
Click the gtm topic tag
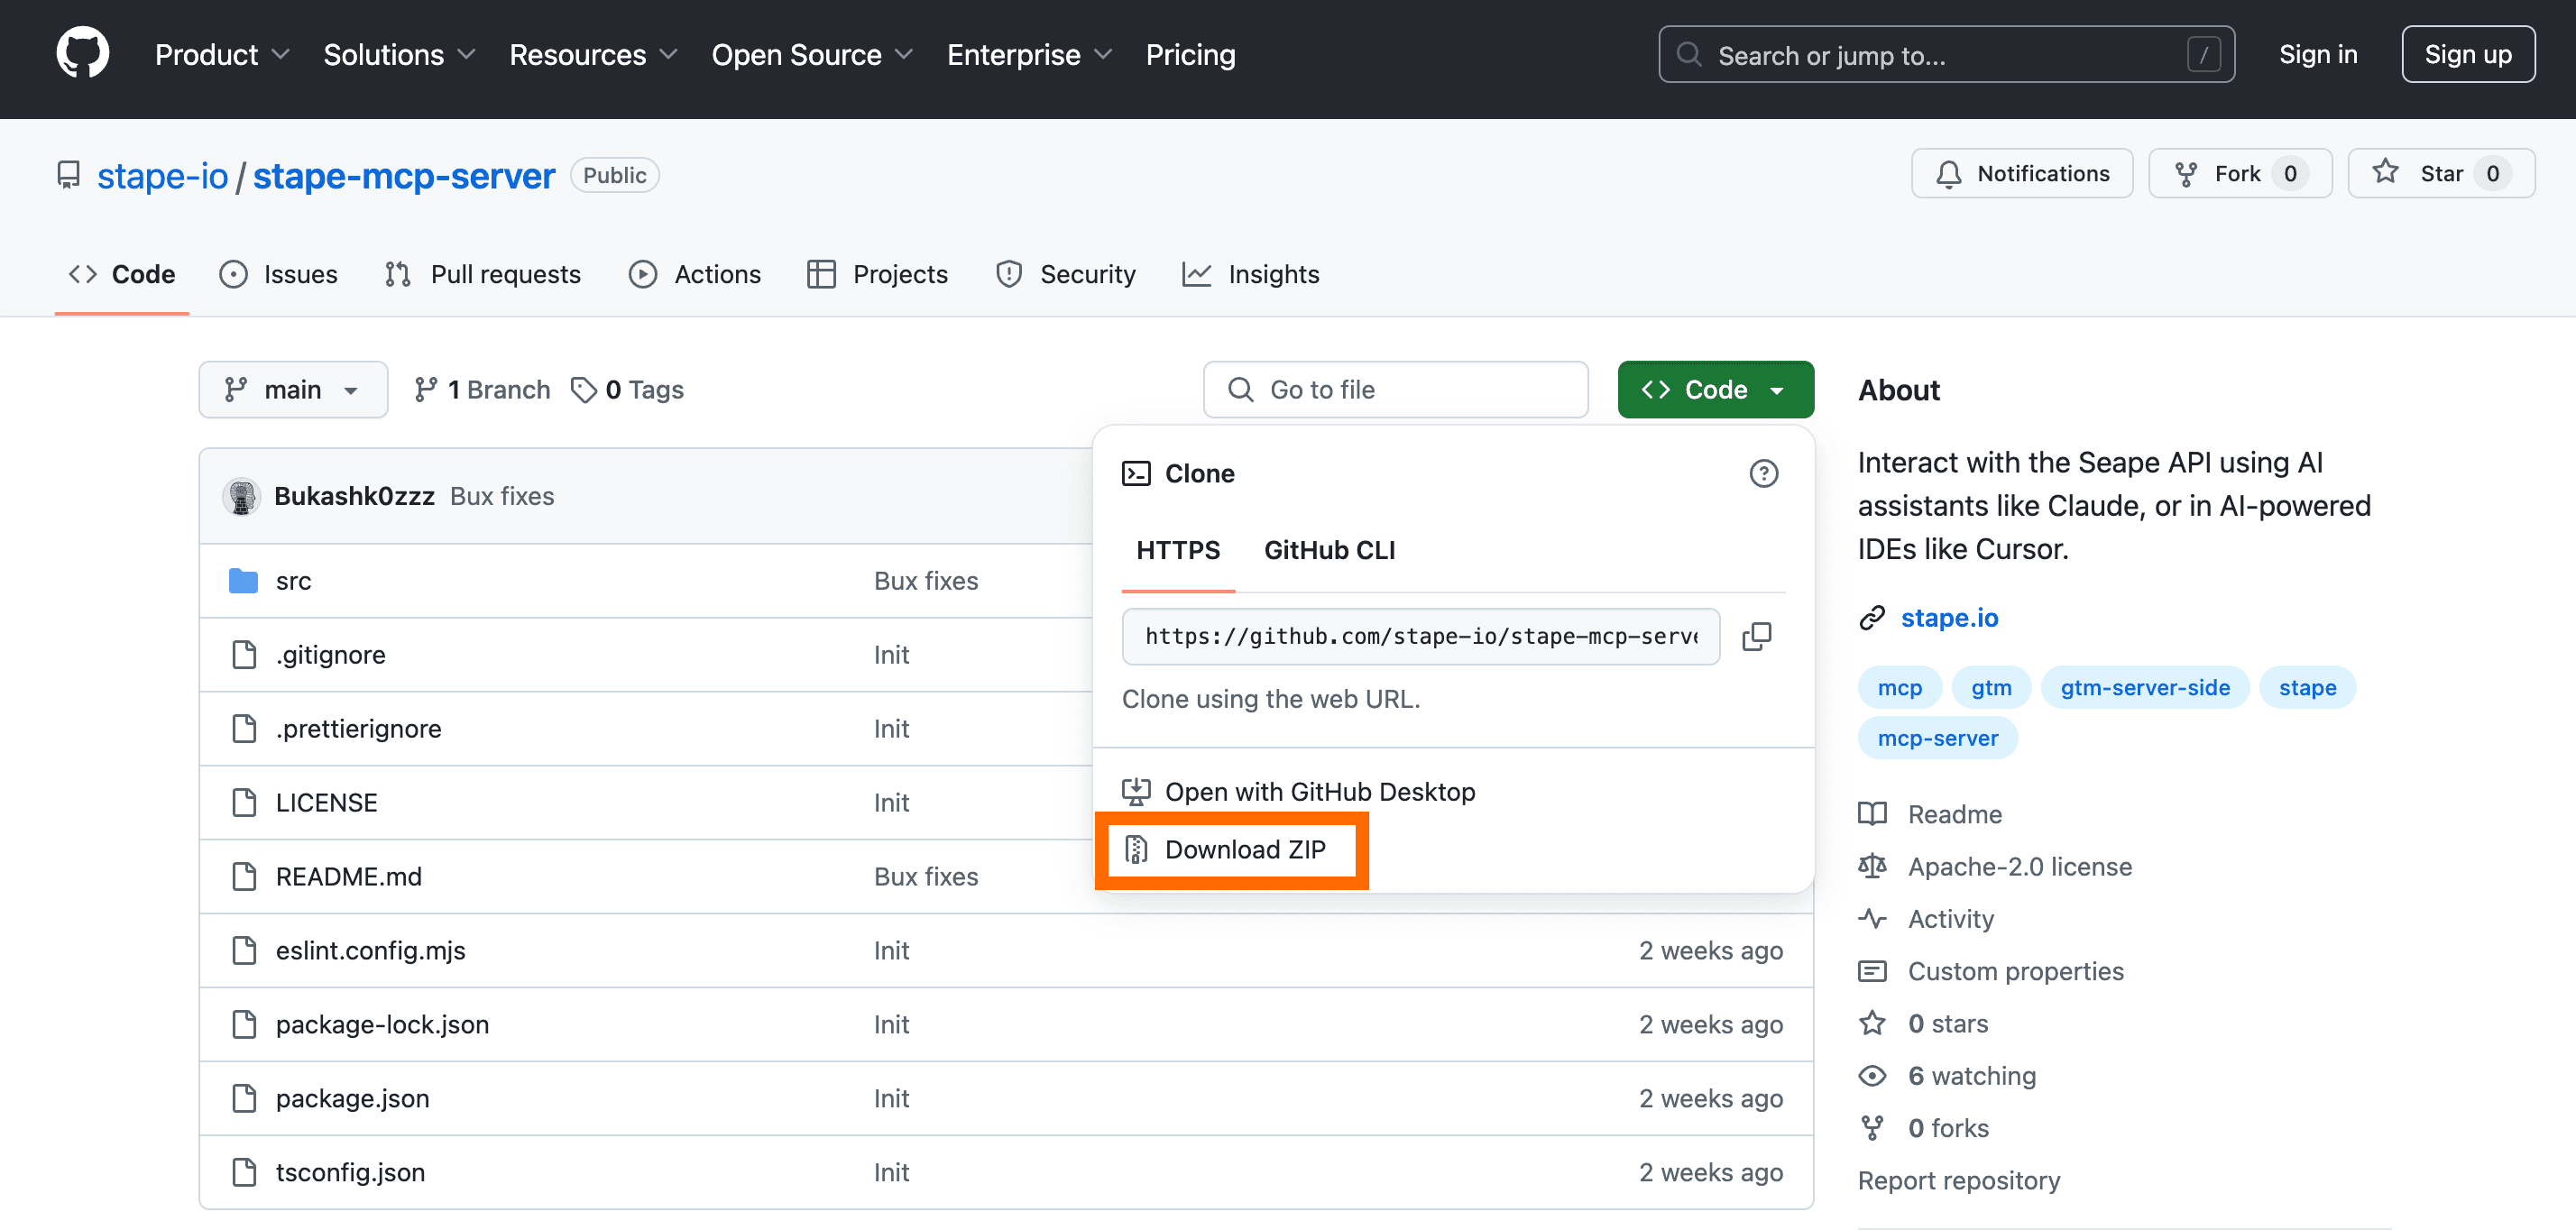tap(1991, 688)
